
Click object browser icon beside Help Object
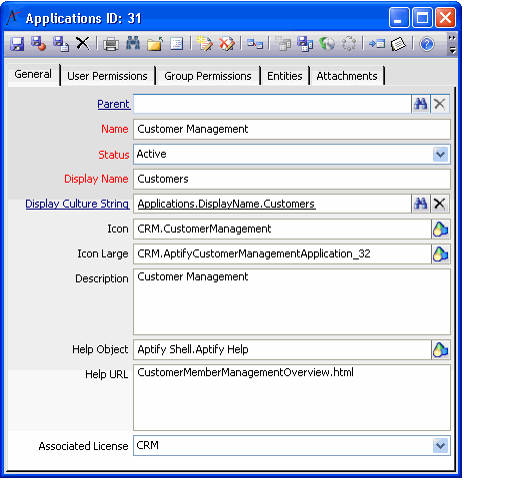coord(441,350)
